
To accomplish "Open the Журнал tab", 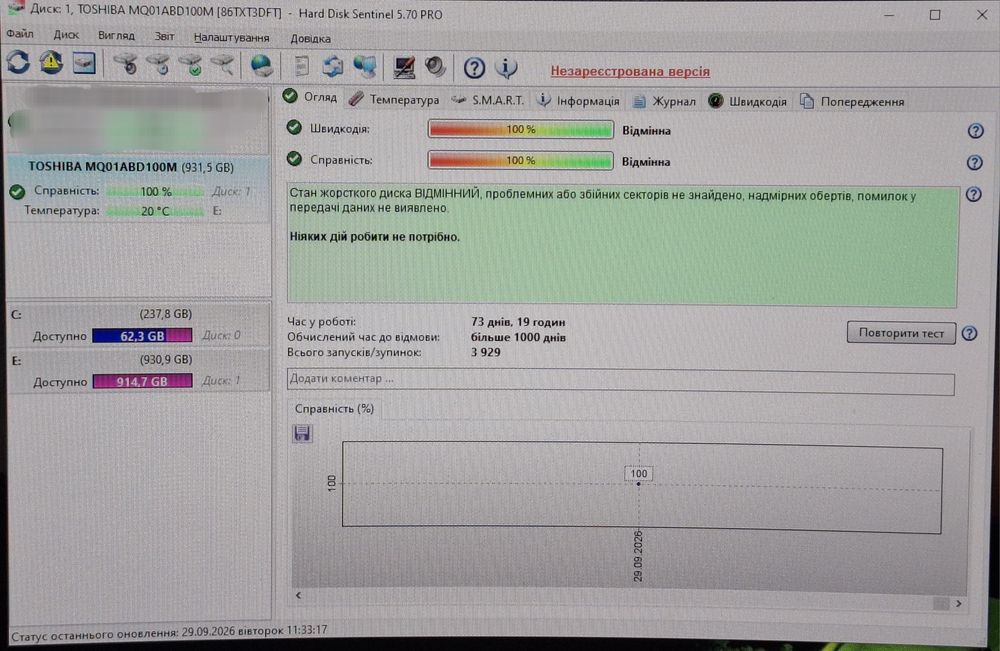I will coord(664,101).
